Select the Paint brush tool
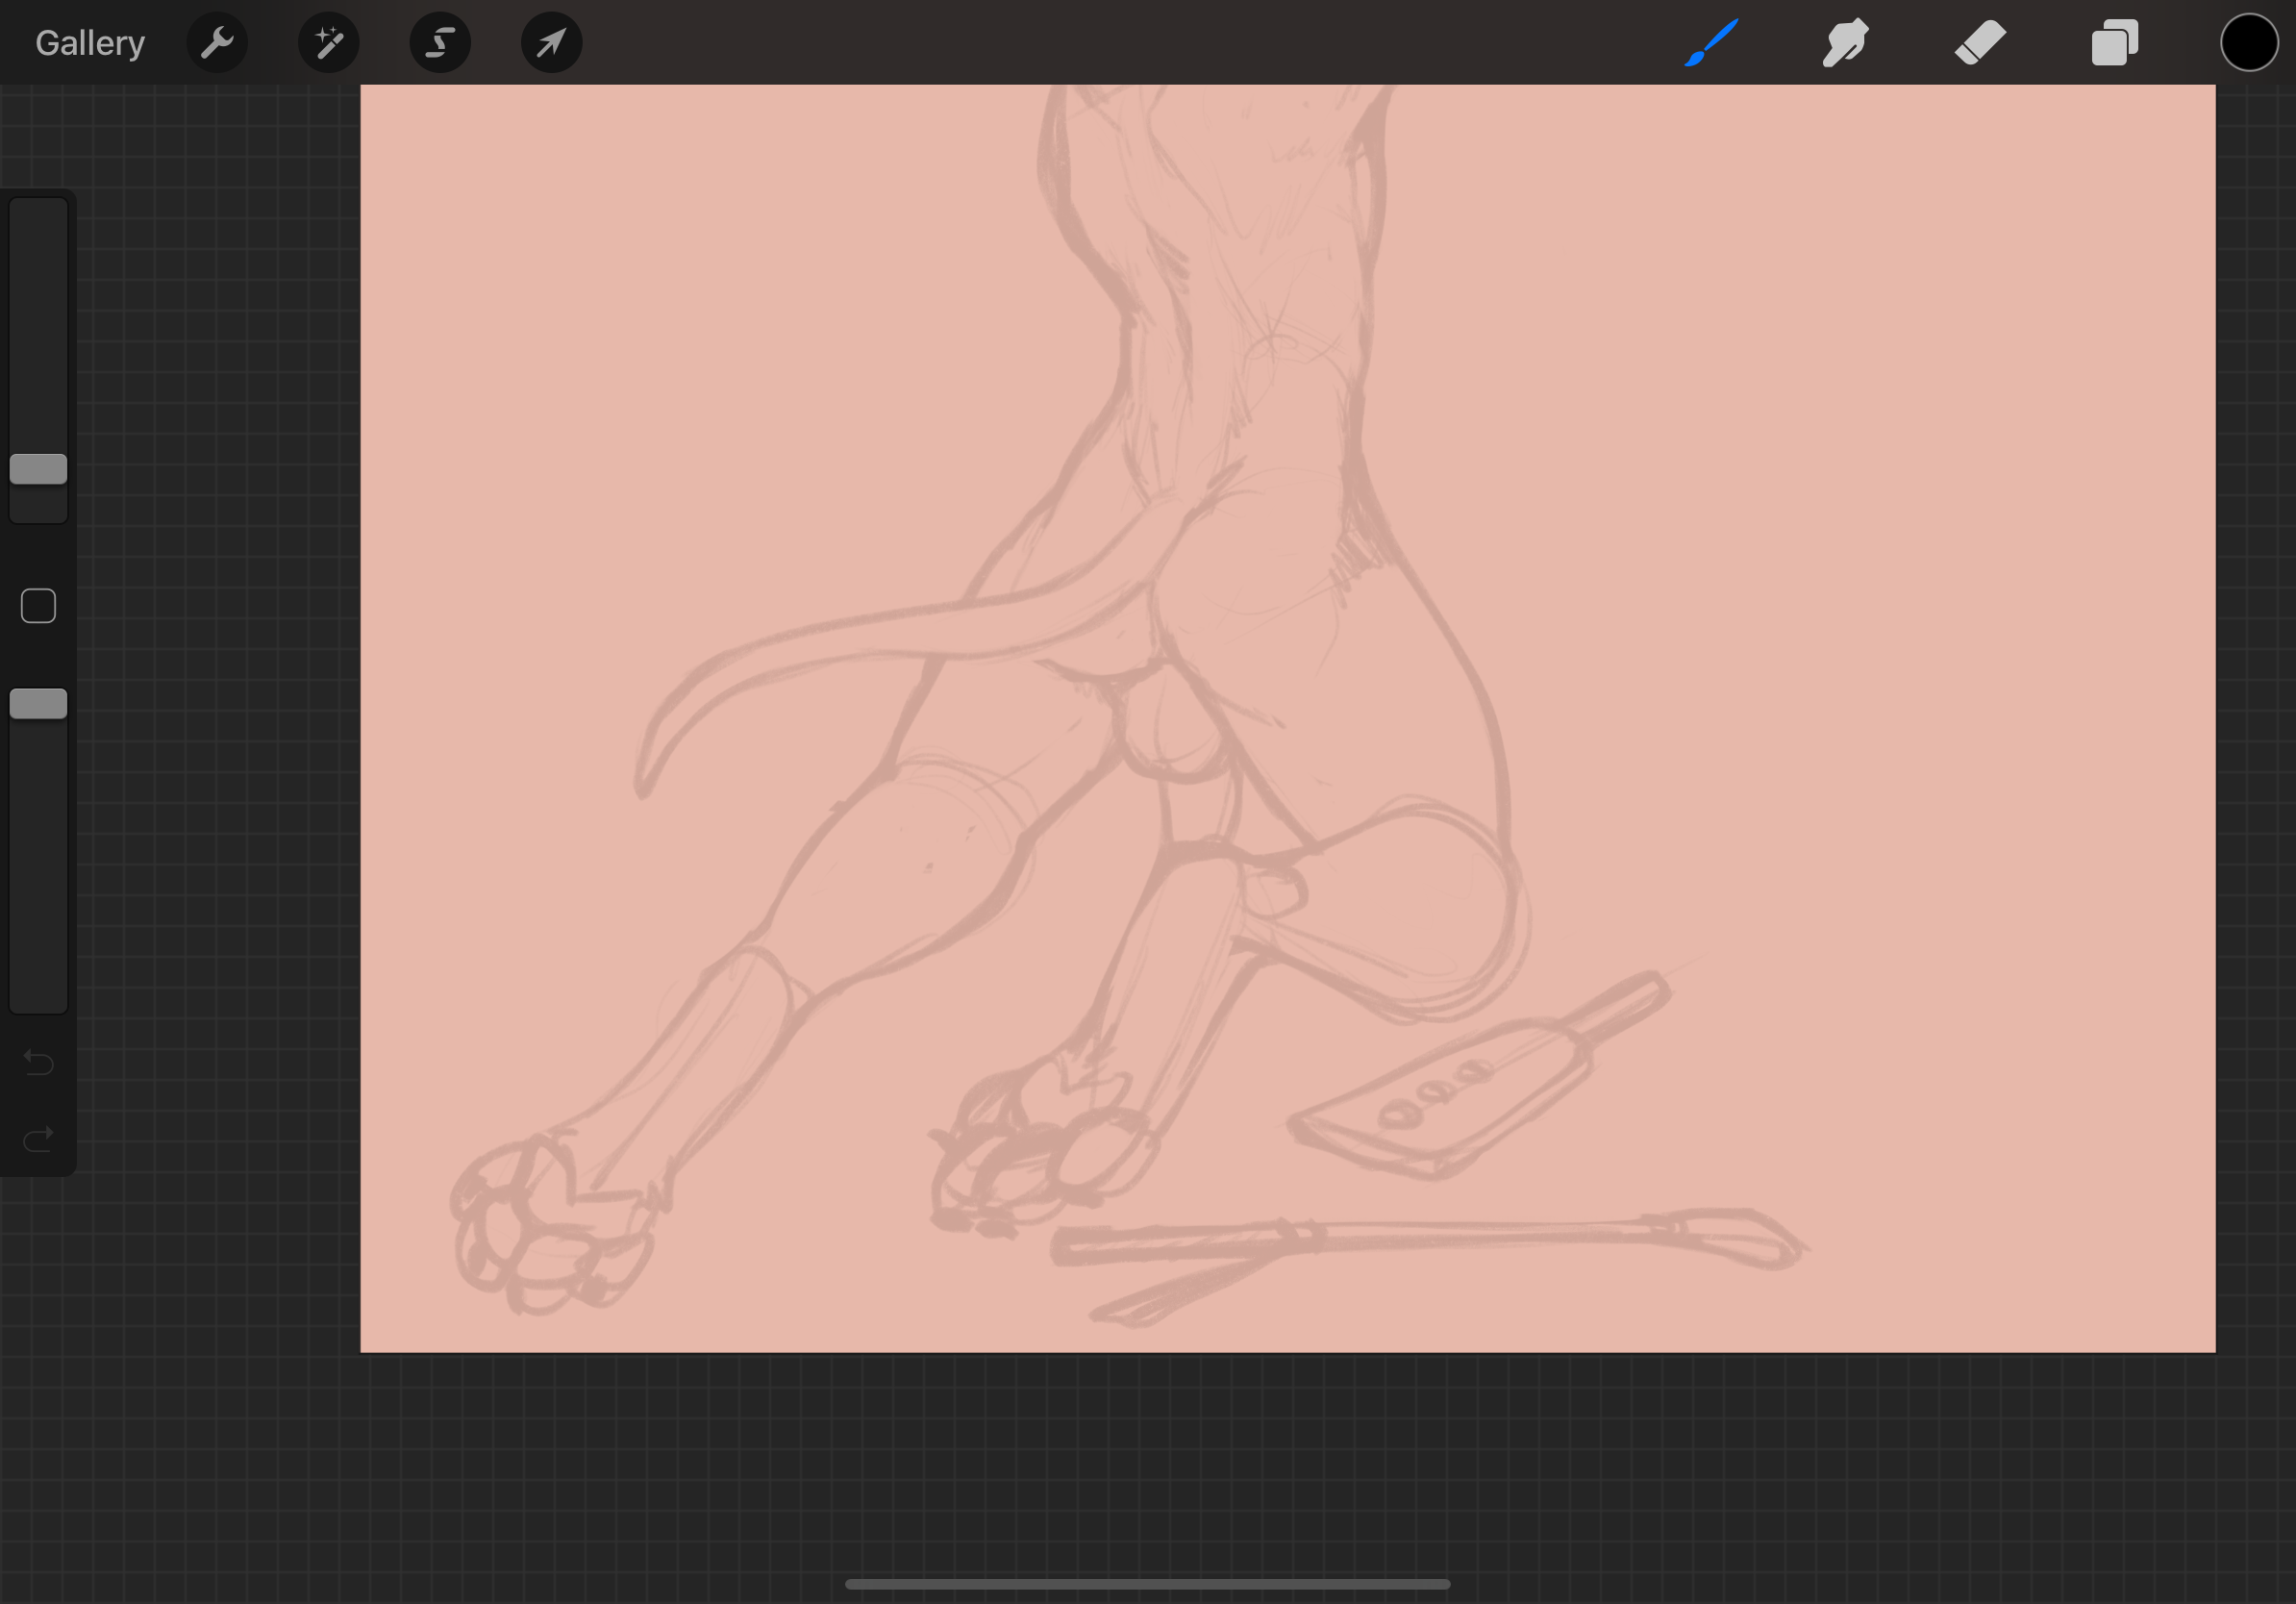Viewport: 2296px width, 1604px height. pos(1711,43)
